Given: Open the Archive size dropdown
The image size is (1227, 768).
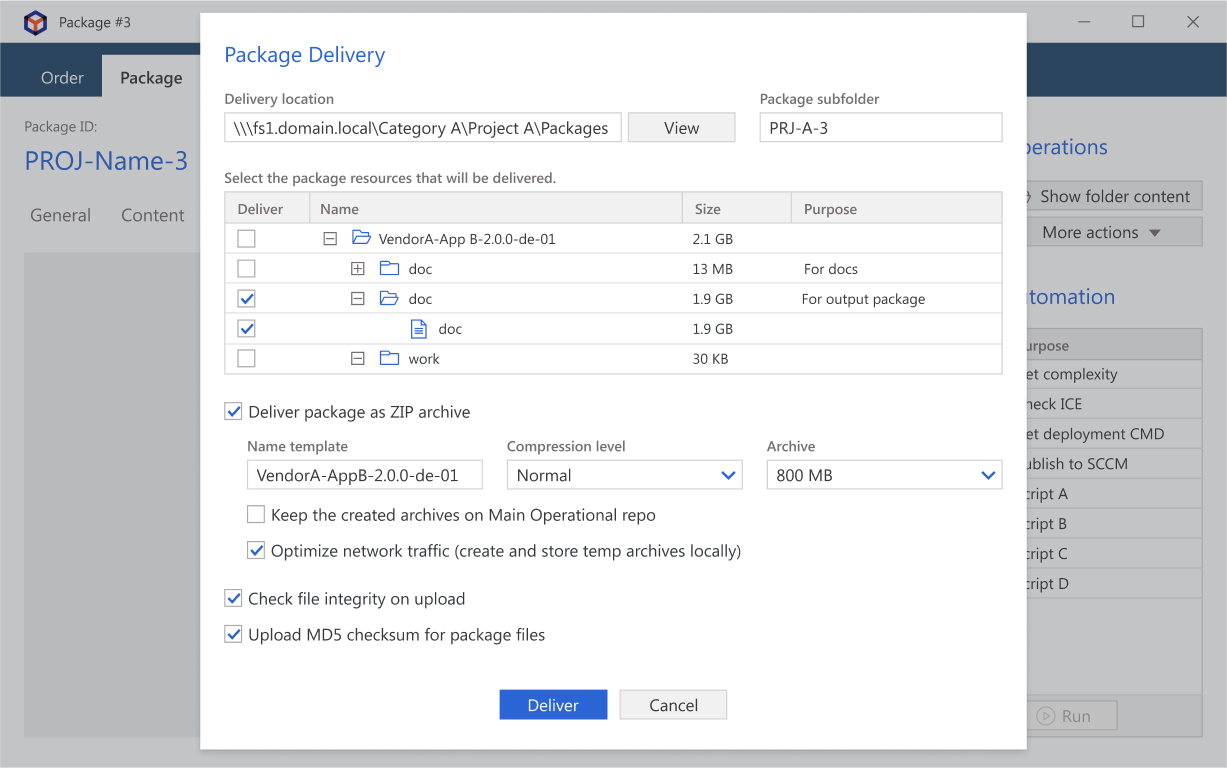Looking at the screenshot, I should (884, 475).
